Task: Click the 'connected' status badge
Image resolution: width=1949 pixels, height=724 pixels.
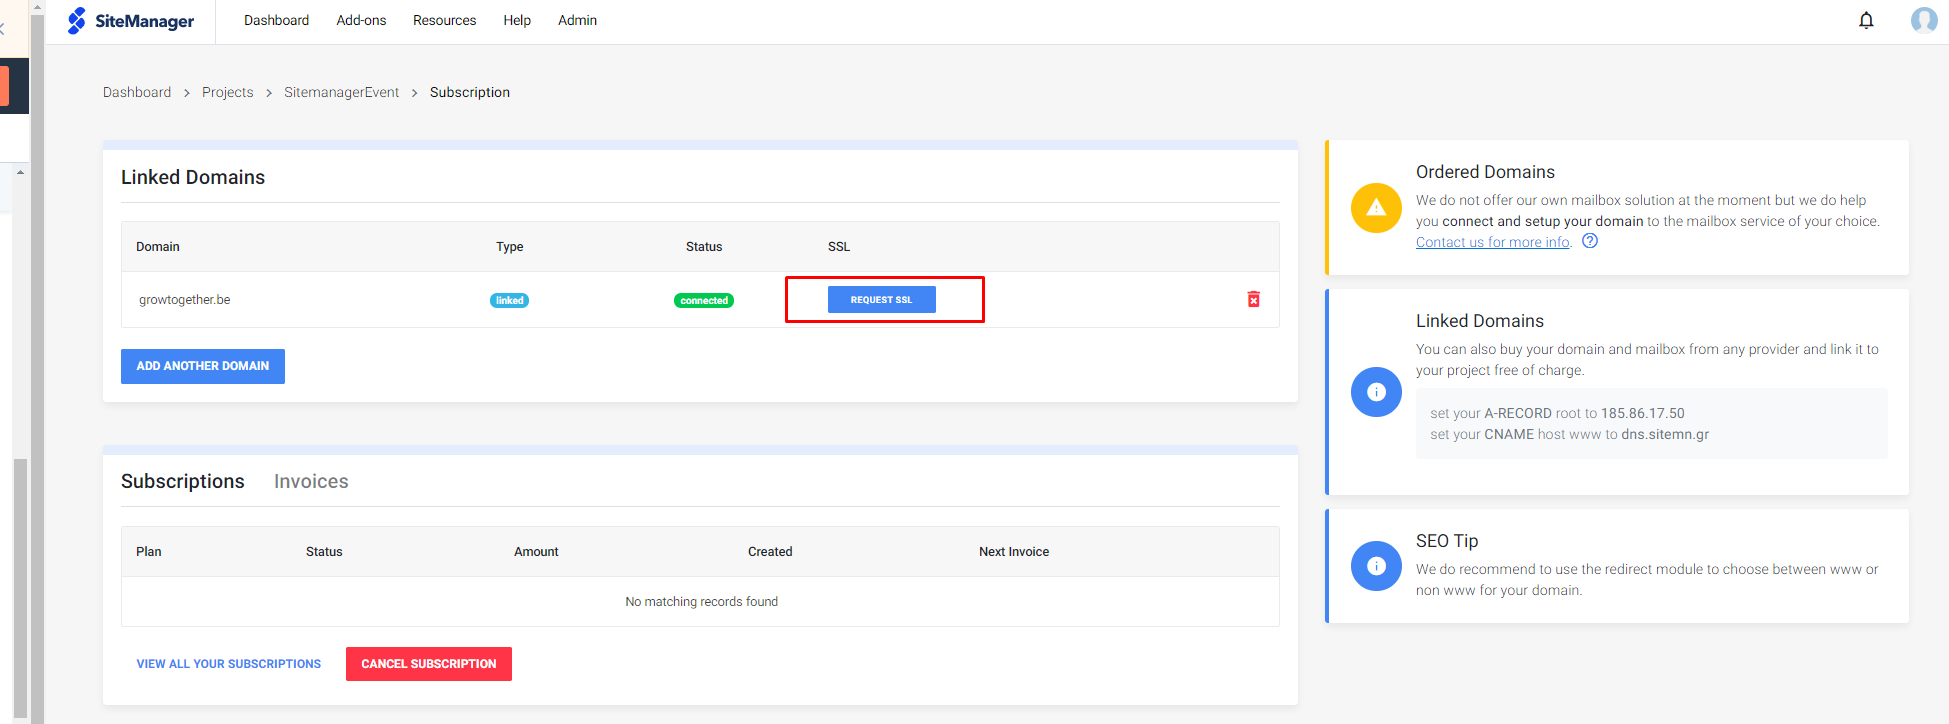Action: click(x=704, y=300)
